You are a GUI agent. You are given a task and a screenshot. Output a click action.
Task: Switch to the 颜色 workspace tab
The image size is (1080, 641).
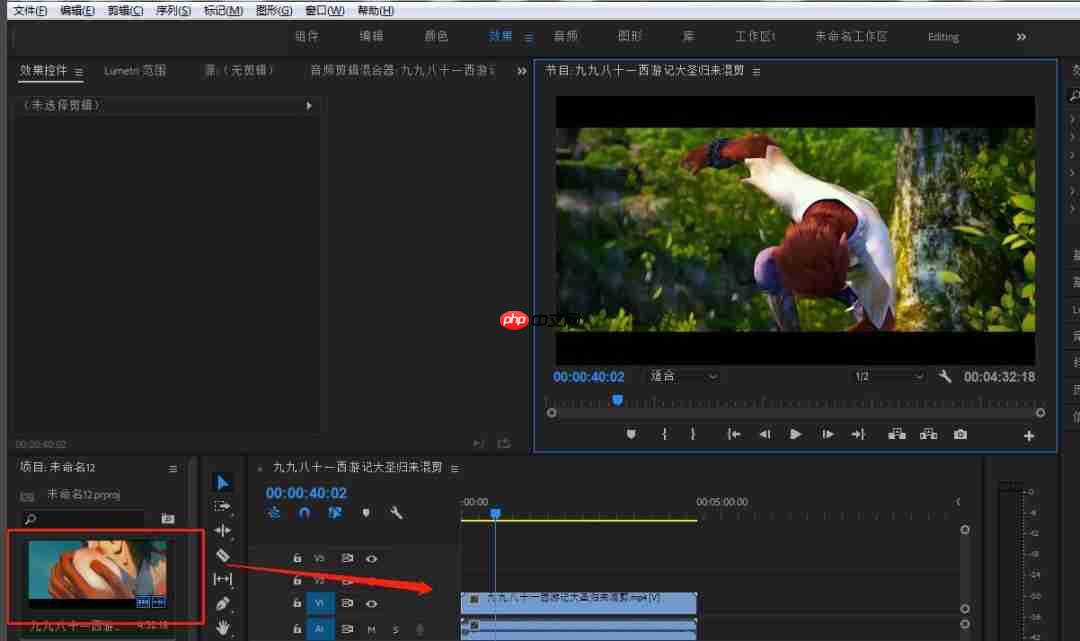436,36
